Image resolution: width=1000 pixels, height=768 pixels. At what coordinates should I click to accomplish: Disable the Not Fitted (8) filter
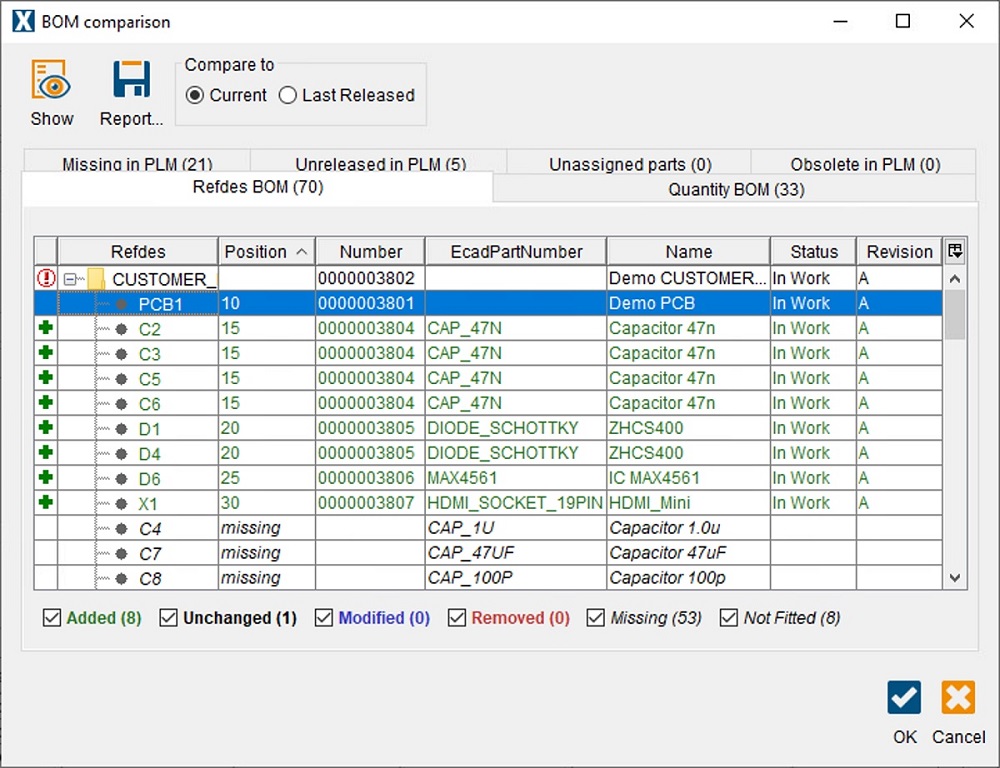tap(729, 618)
